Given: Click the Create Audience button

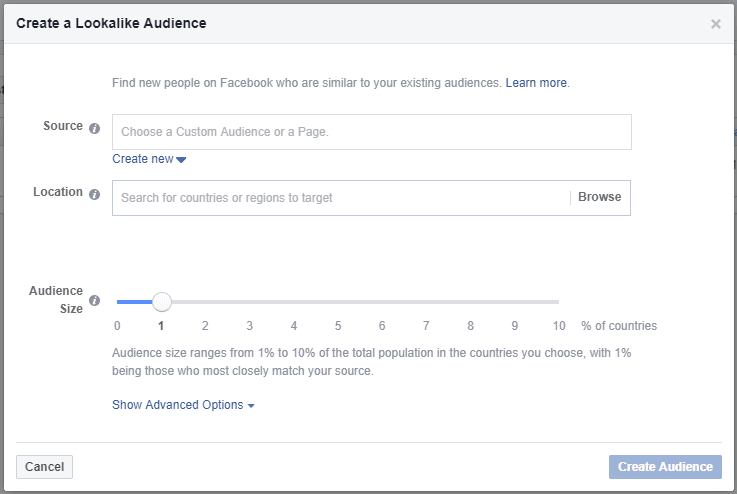Looking at the screenshot, I should pos(665,467).
